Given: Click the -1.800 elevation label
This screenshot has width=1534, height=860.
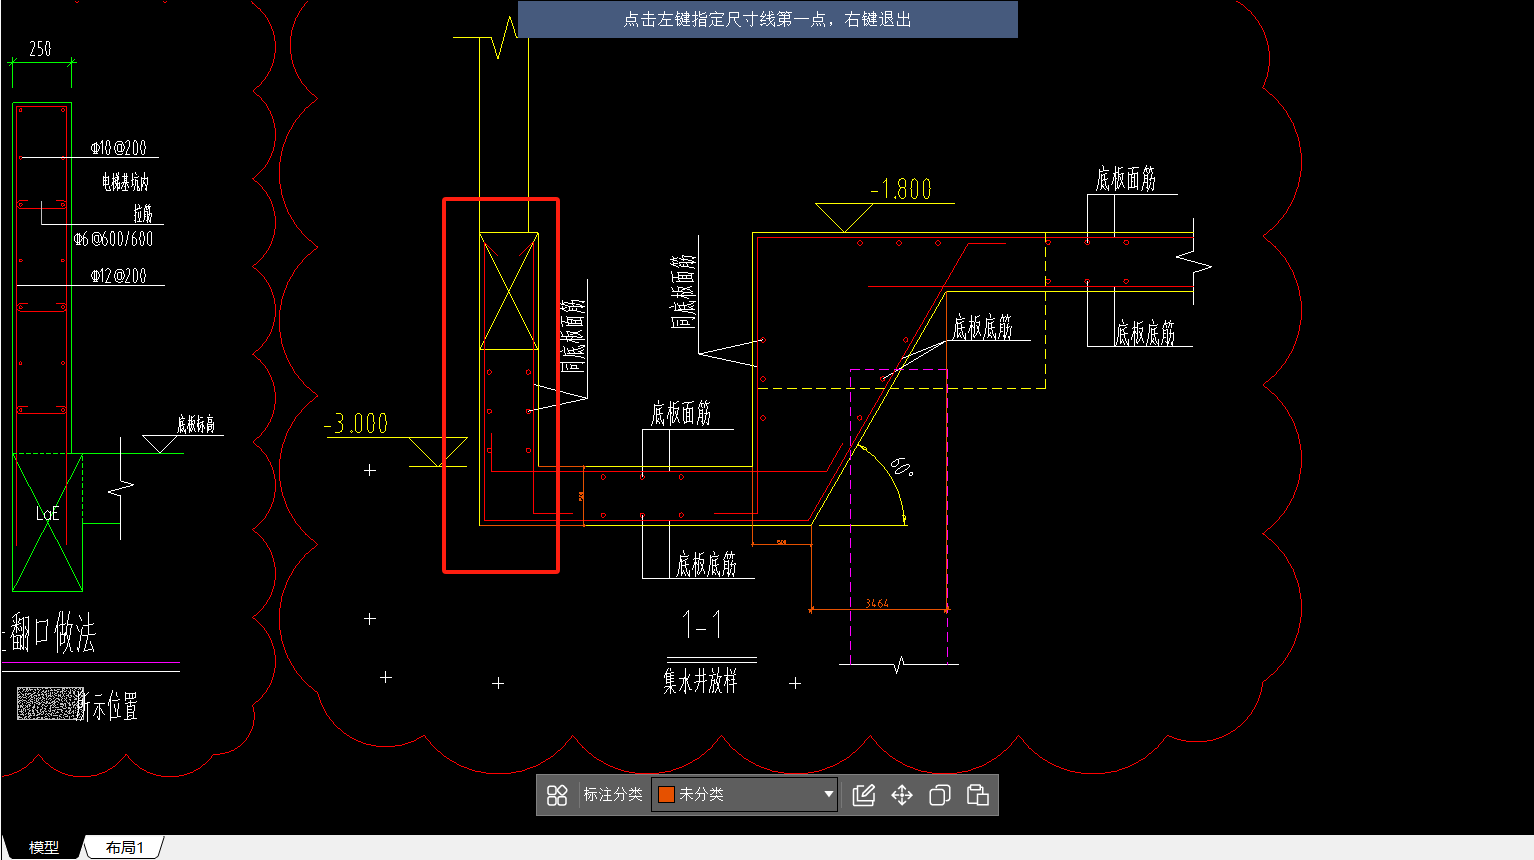Looking at the screenshot, I should (x=901, y=189).
